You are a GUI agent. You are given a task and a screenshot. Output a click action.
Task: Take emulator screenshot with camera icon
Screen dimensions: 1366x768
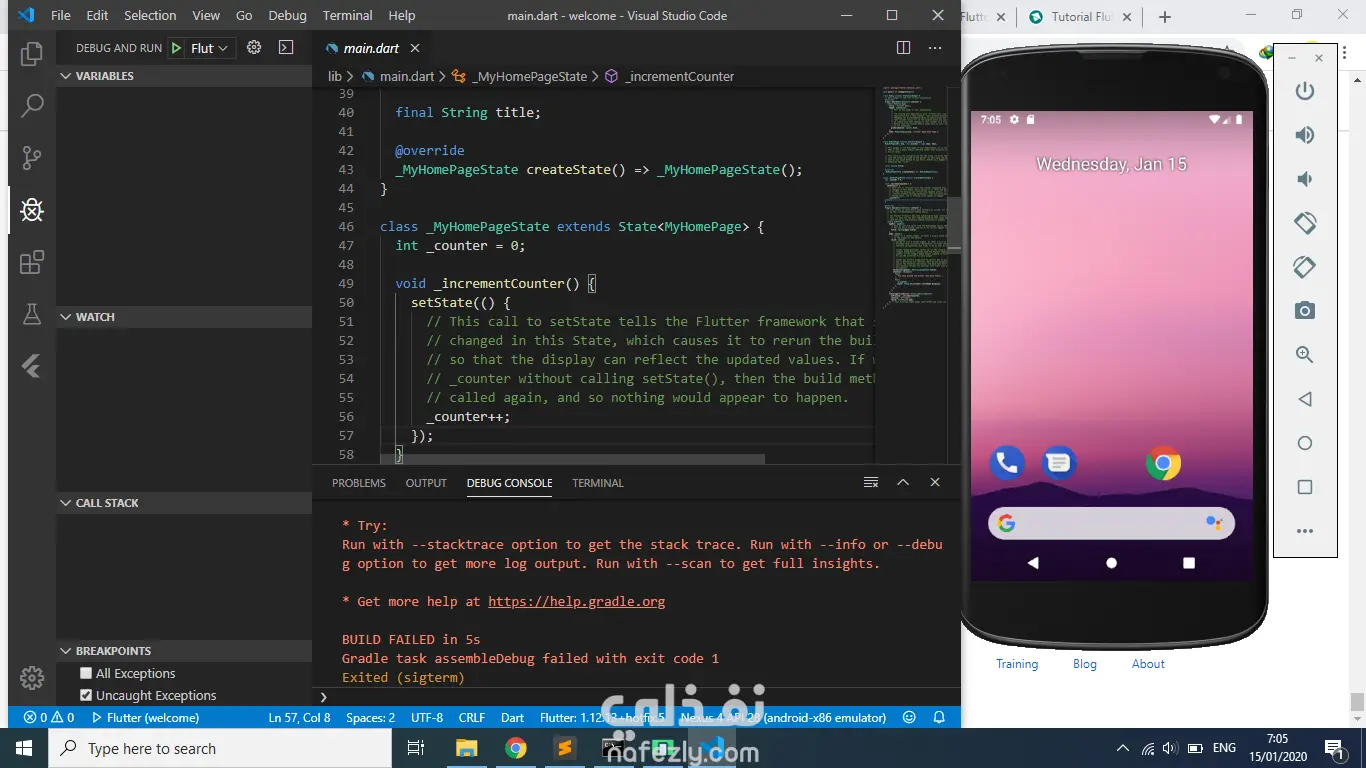tap(1304, 311)
